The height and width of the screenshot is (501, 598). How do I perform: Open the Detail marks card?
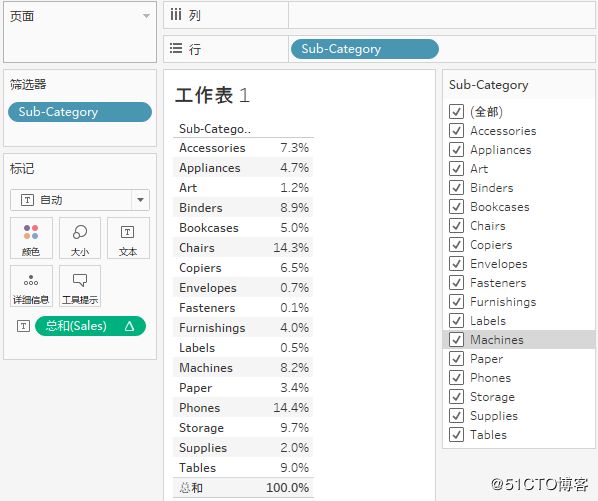tap(31, 286)
